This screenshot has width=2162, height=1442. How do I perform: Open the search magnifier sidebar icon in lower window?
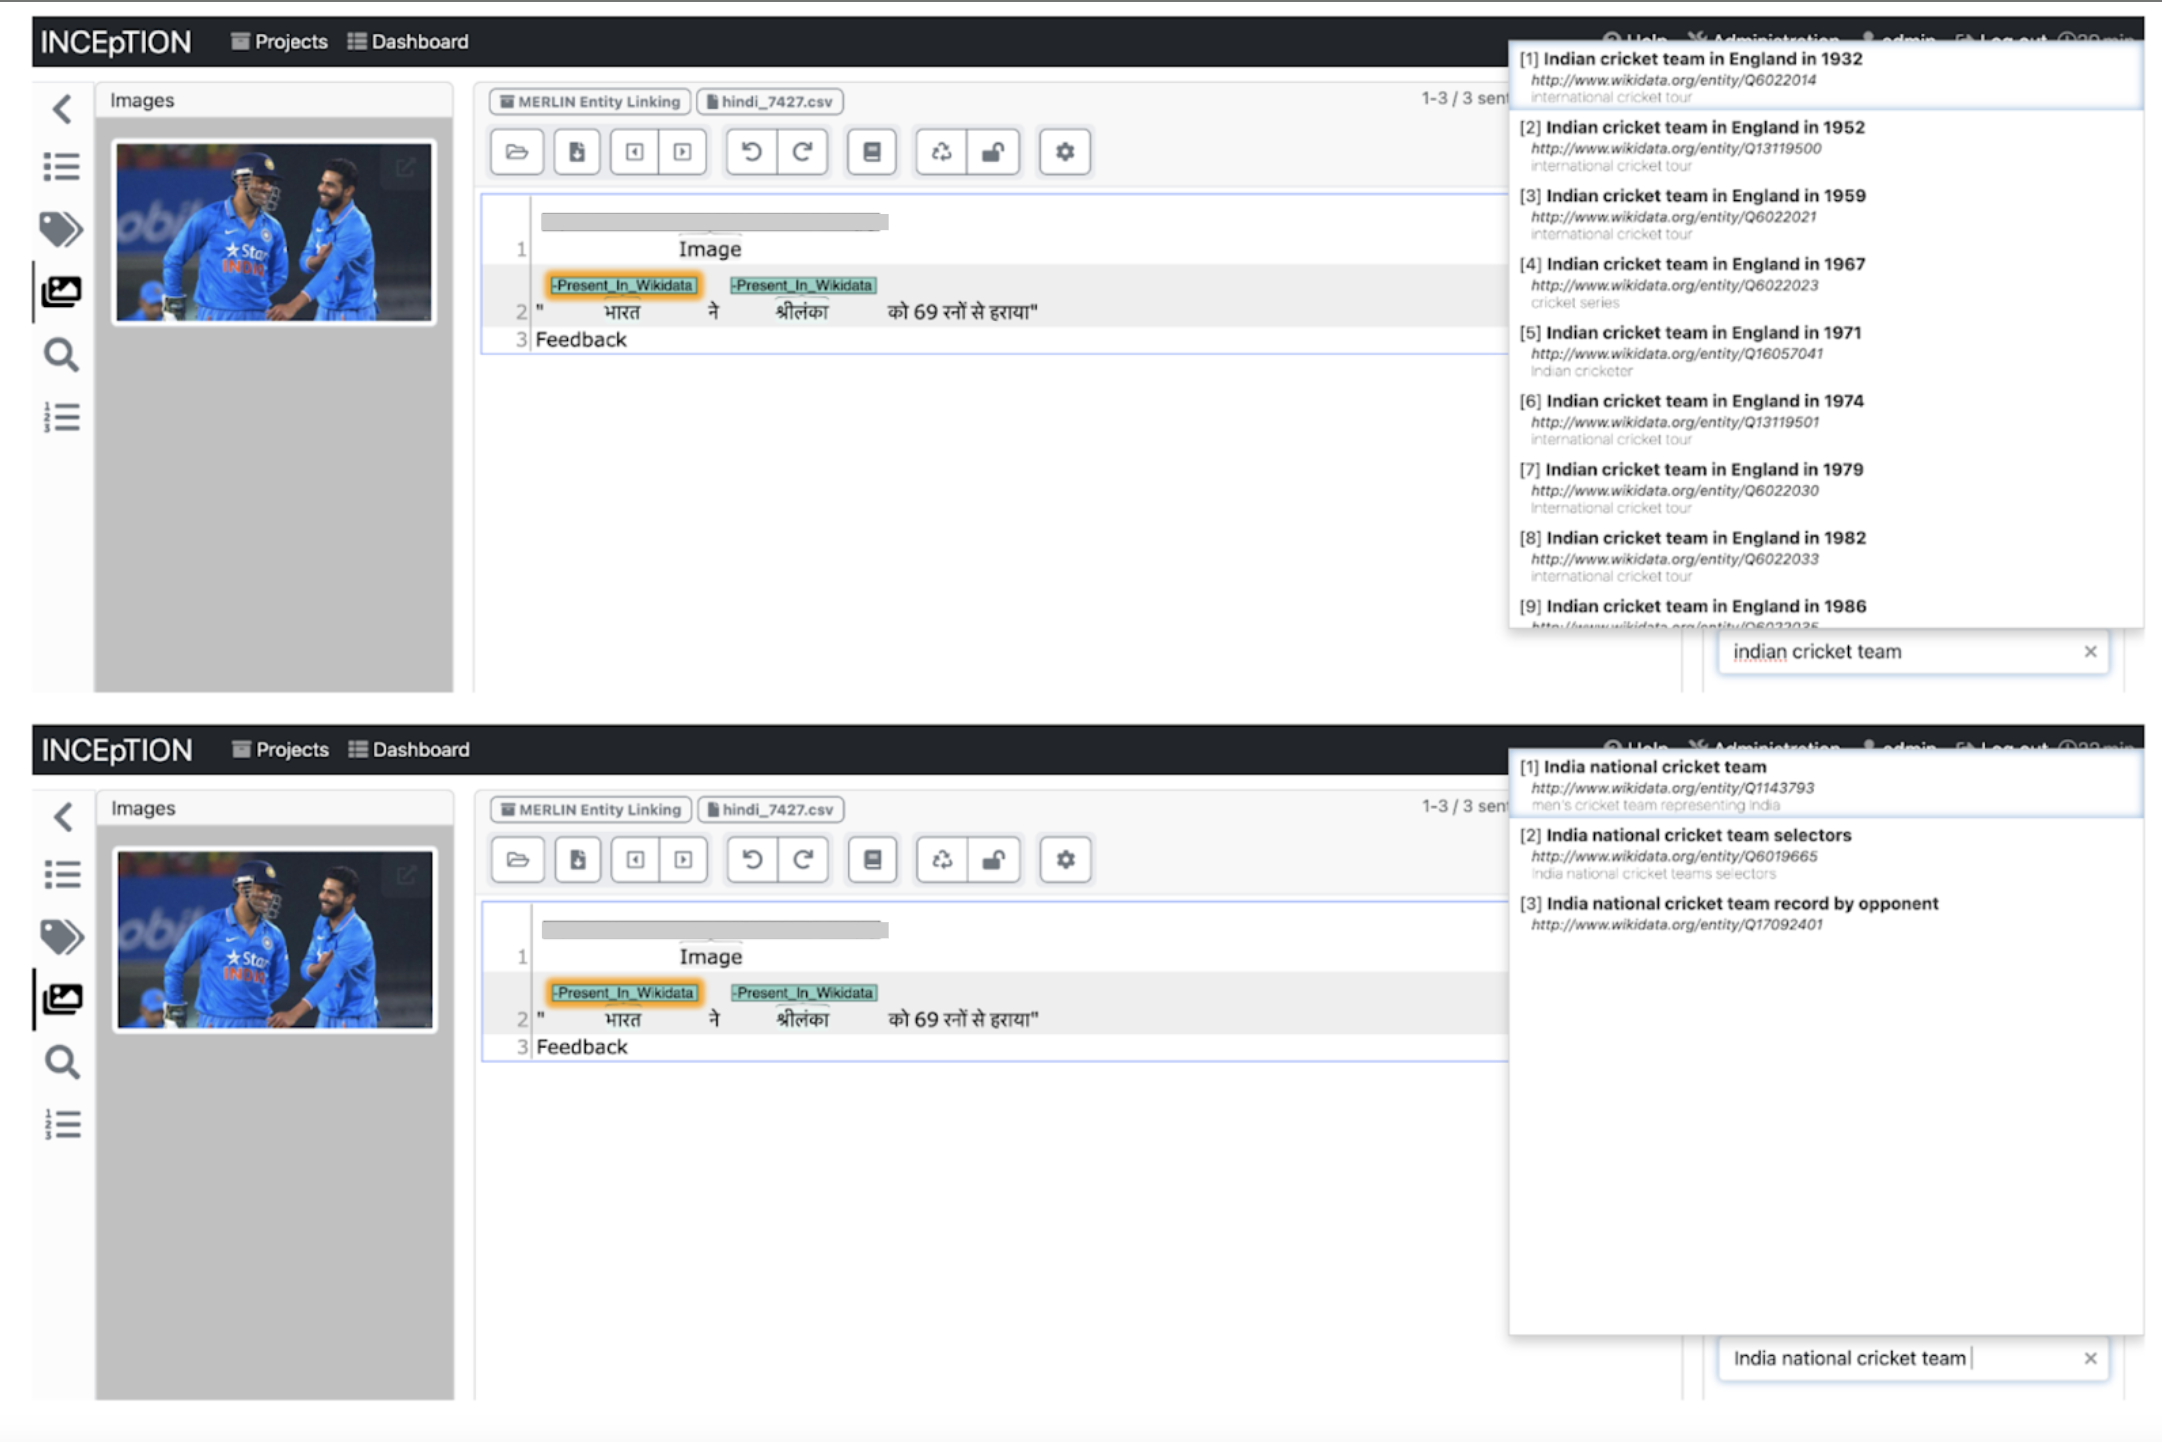62,1062
